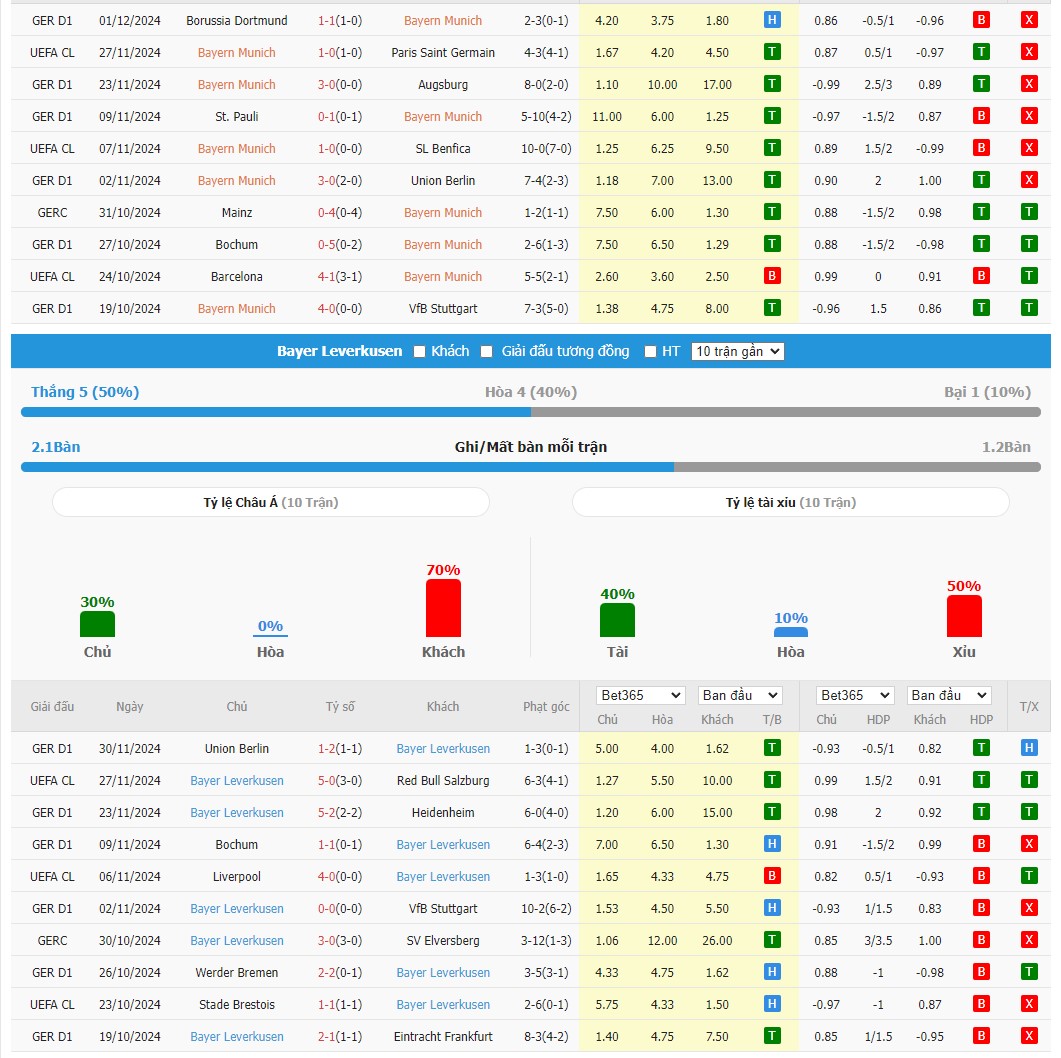Image resolution: width=1061 pixels, height=1058 pixels.
Task: Click the 17.00 odds in Augsburg row
Action: (717, 85)
